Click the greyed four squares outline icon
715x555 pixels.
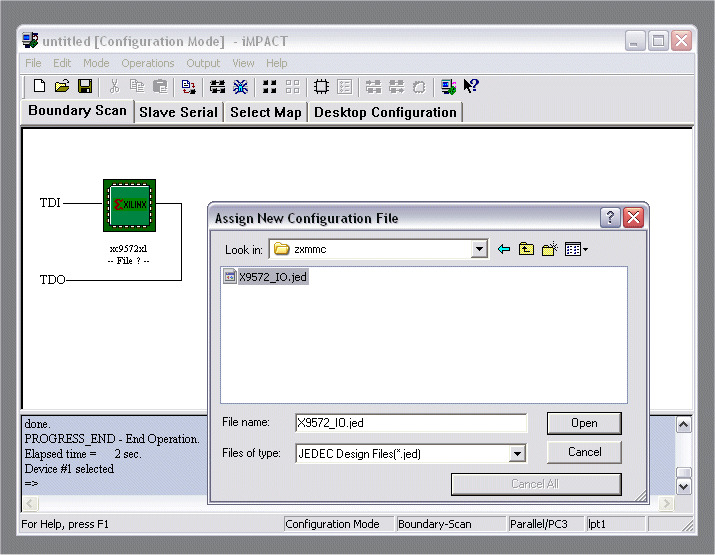point(292,86)
